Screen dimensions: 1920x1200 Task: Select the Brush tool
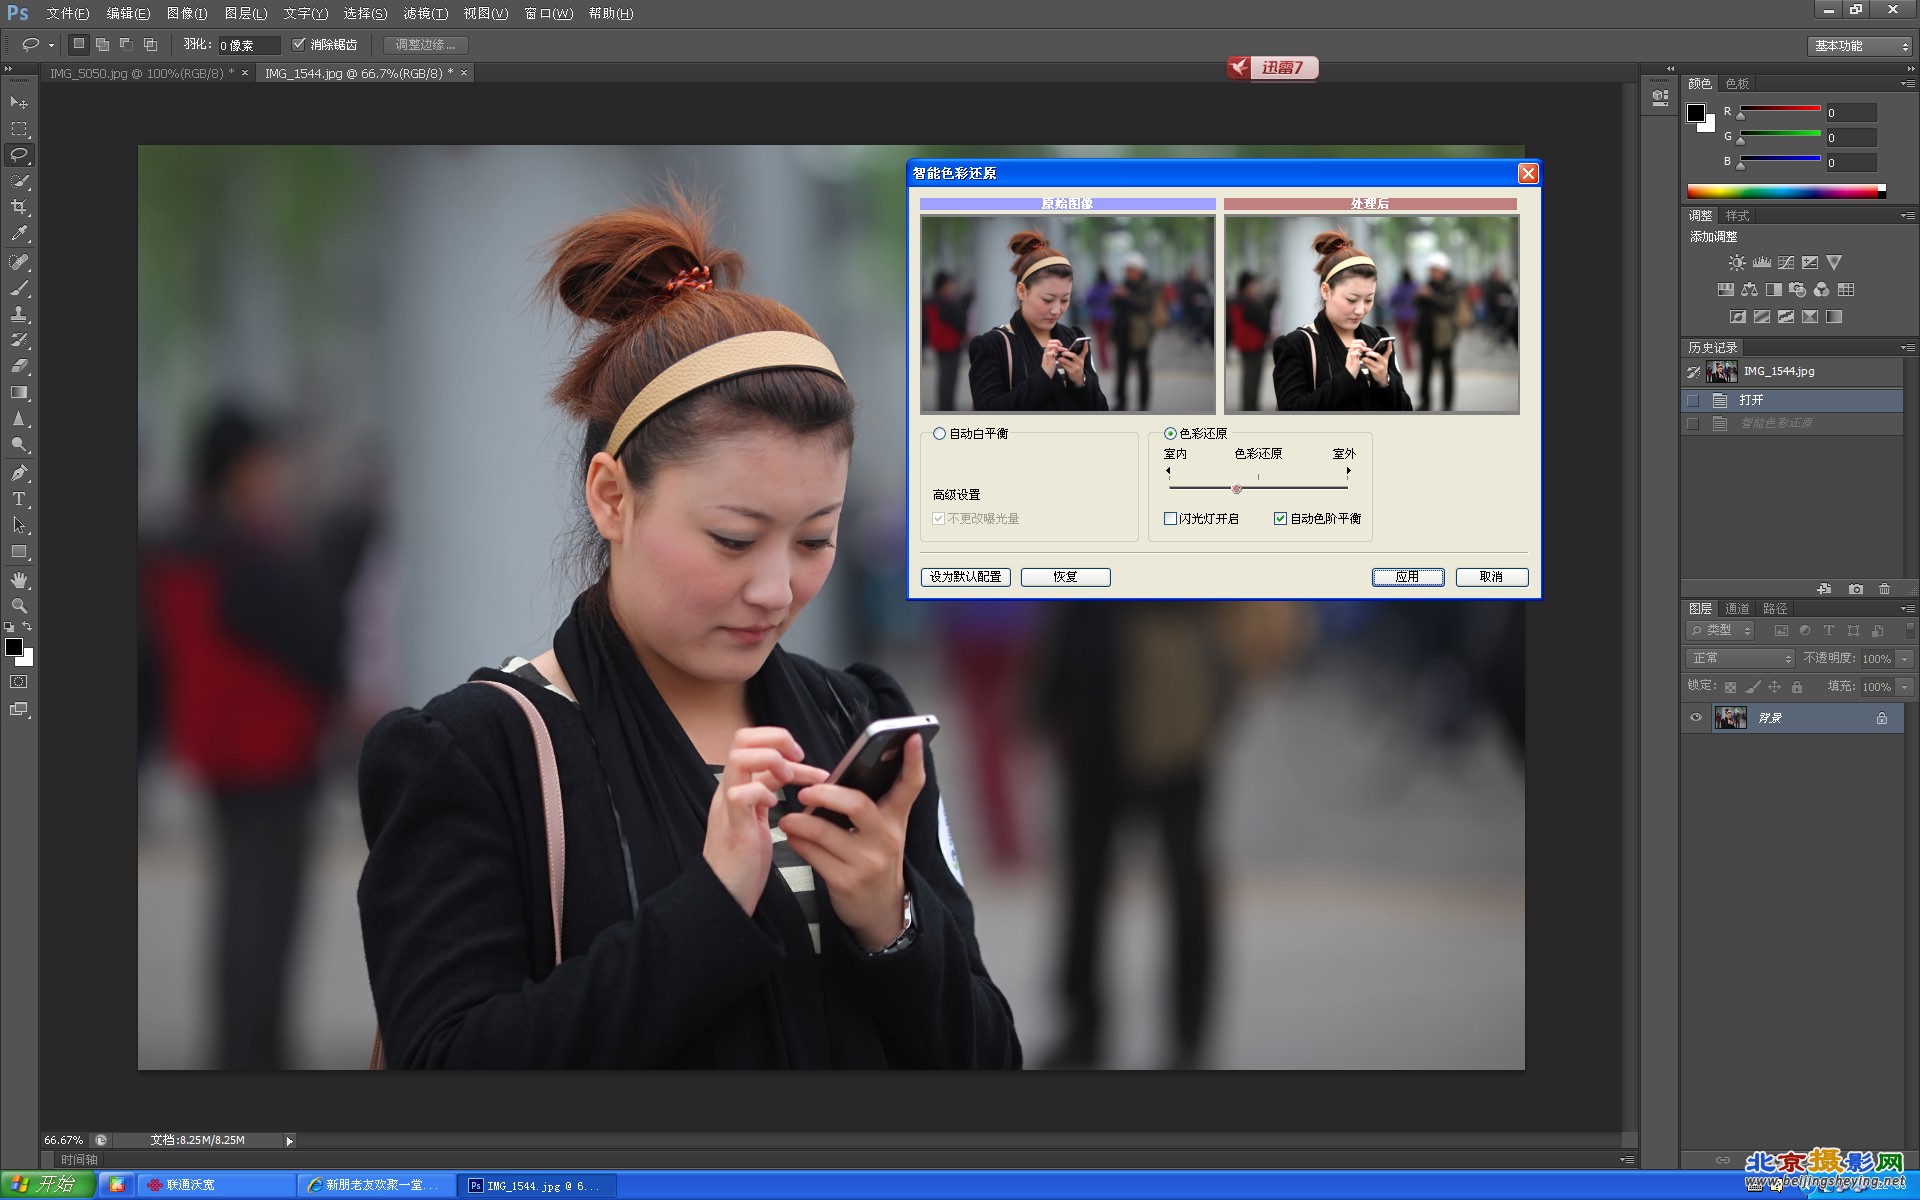click(19, 288)
